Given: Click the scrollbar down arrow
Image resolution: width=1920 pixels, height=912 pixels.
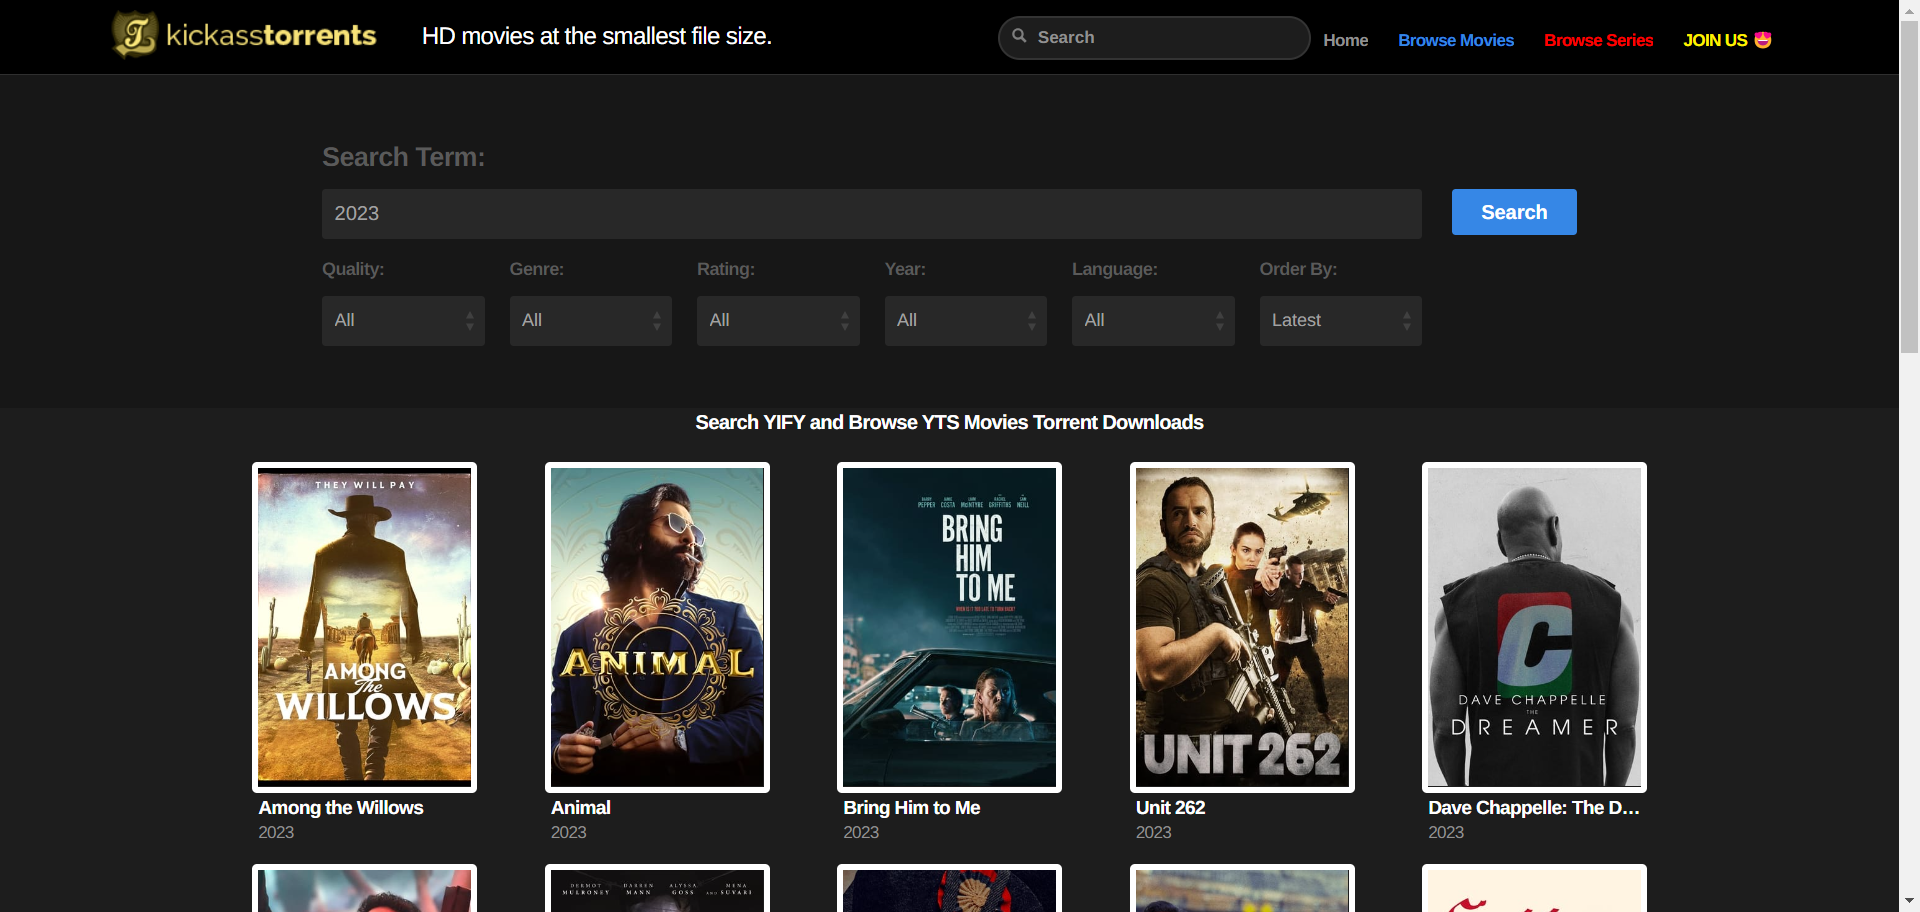Looking at the screenshot, I should click(x=1909, y=902).
